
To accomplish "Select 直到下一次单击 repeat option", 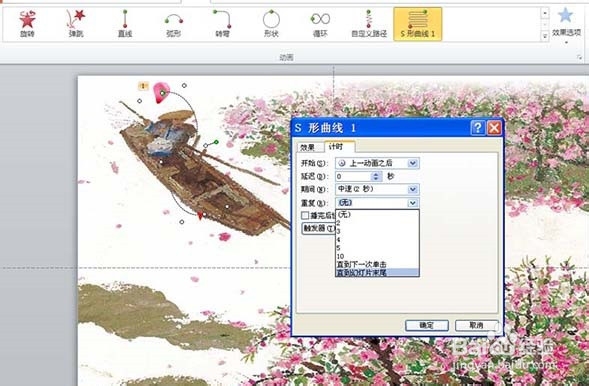I will (377, 264).
